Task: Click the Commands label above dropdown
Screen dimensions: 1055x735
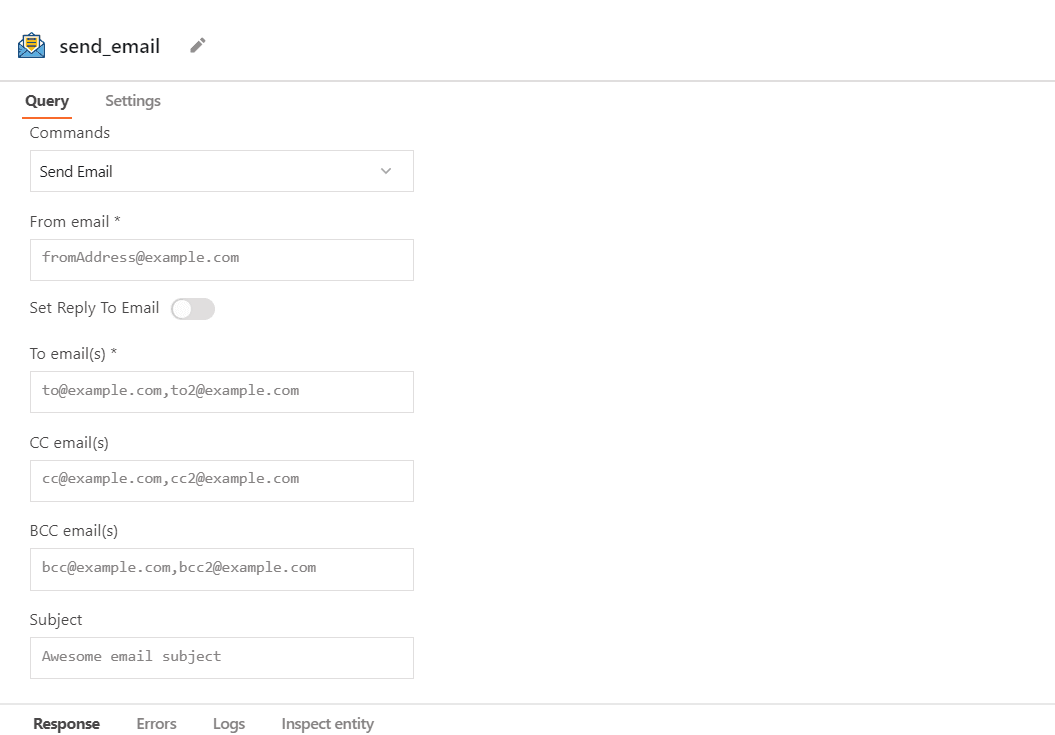Action: coord(70,133)
